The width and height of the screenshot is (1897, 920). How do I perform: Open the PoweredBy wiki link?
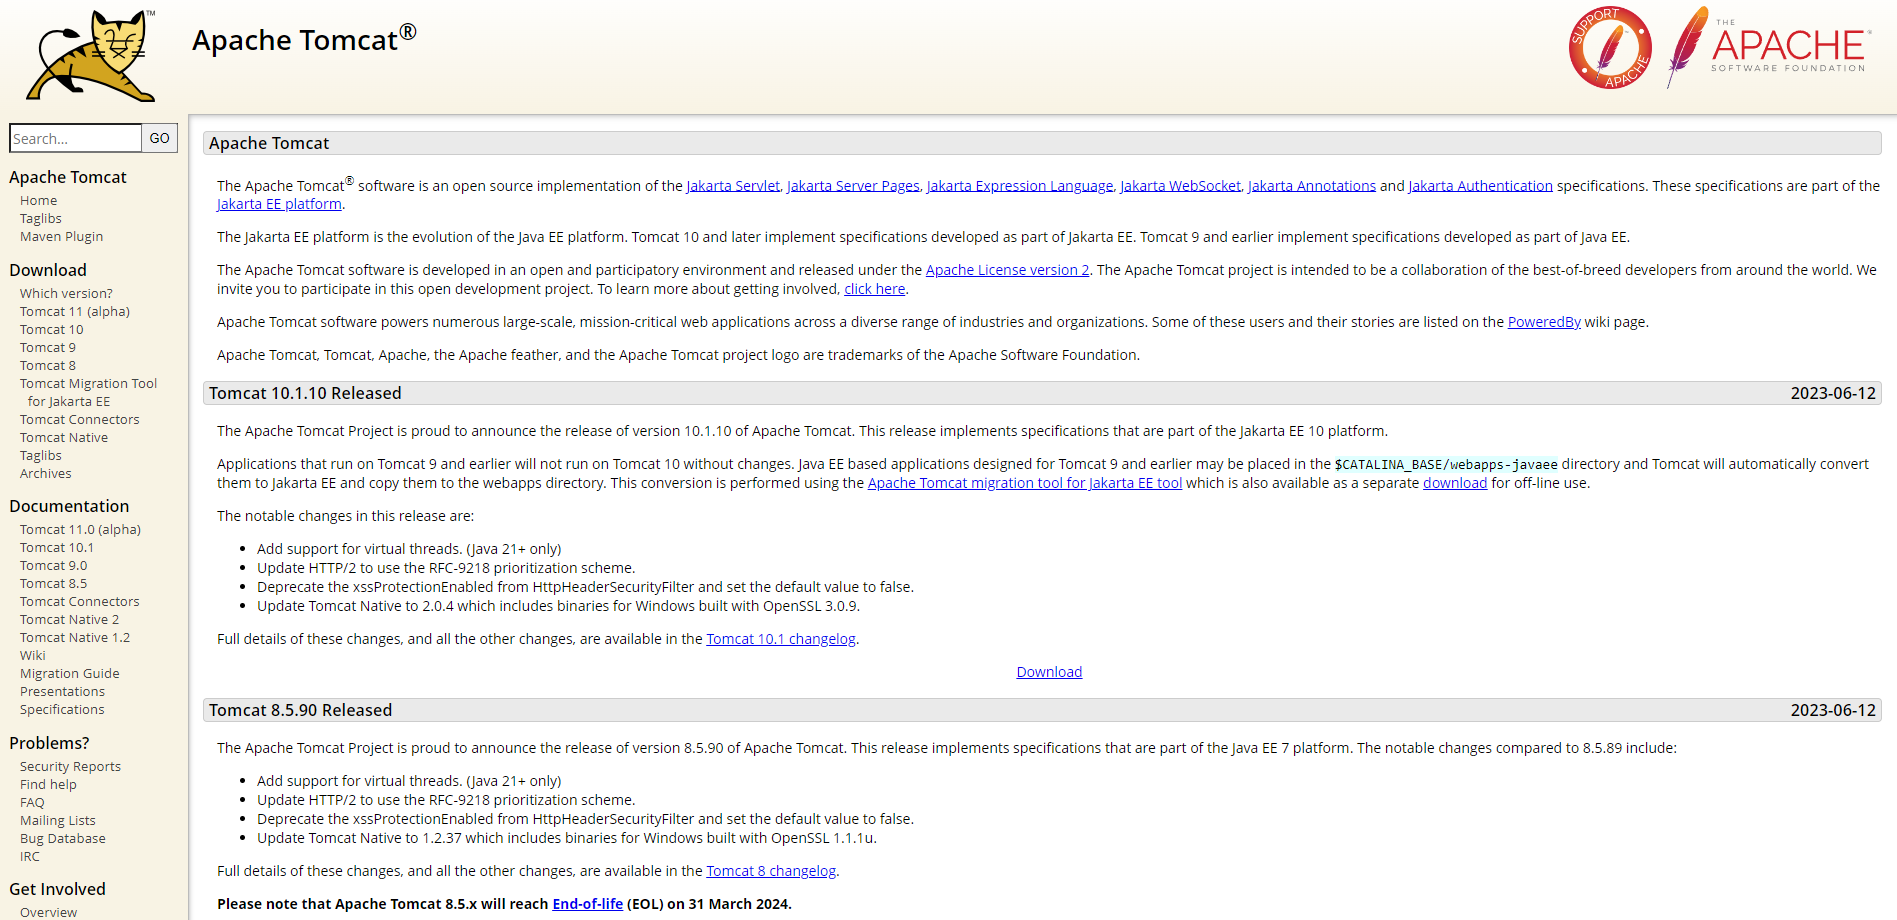(1544, 322)
